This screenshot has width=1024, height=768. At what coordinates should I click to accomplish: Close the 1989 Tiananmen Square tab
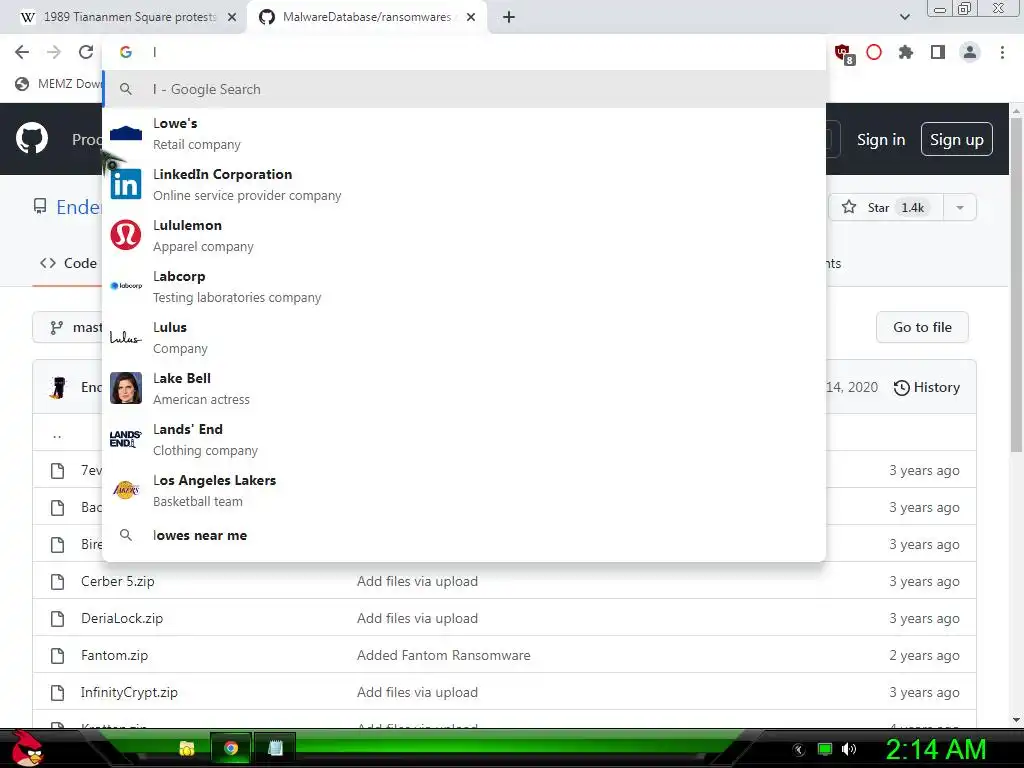point(232,17)
